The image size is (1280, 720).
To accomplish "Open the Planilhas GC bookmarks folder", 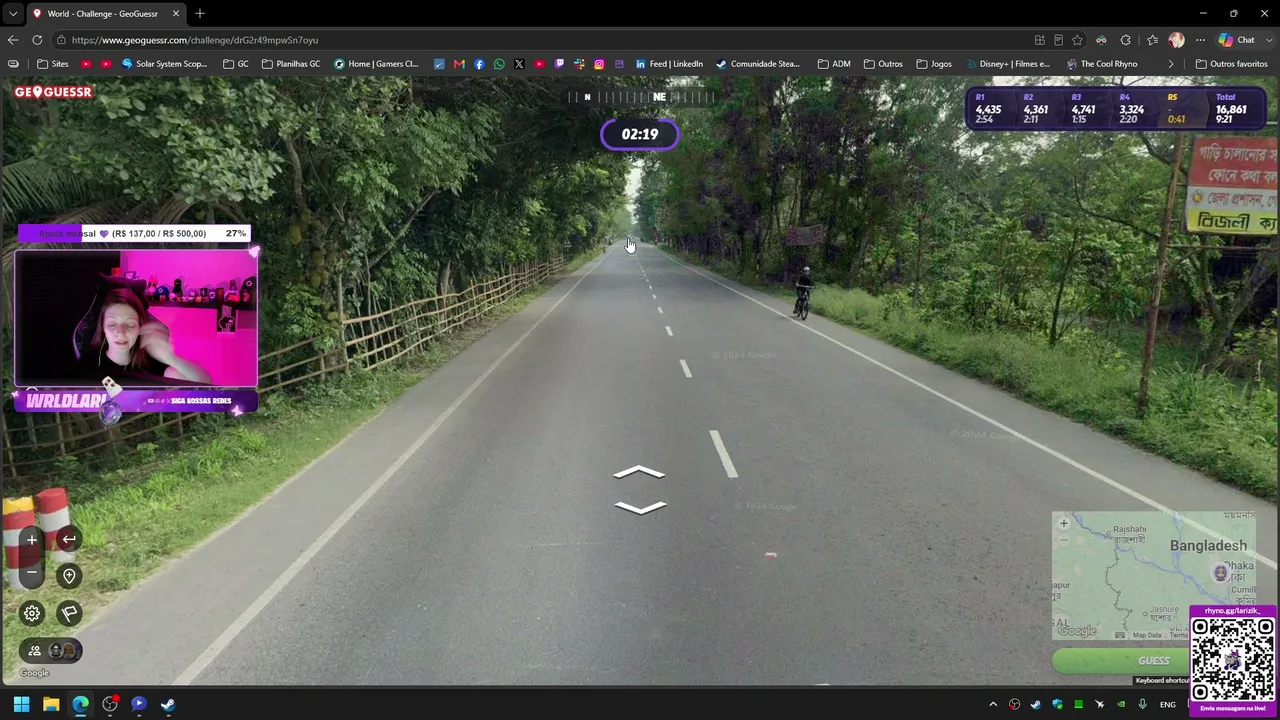I will (x=291, y=64).
